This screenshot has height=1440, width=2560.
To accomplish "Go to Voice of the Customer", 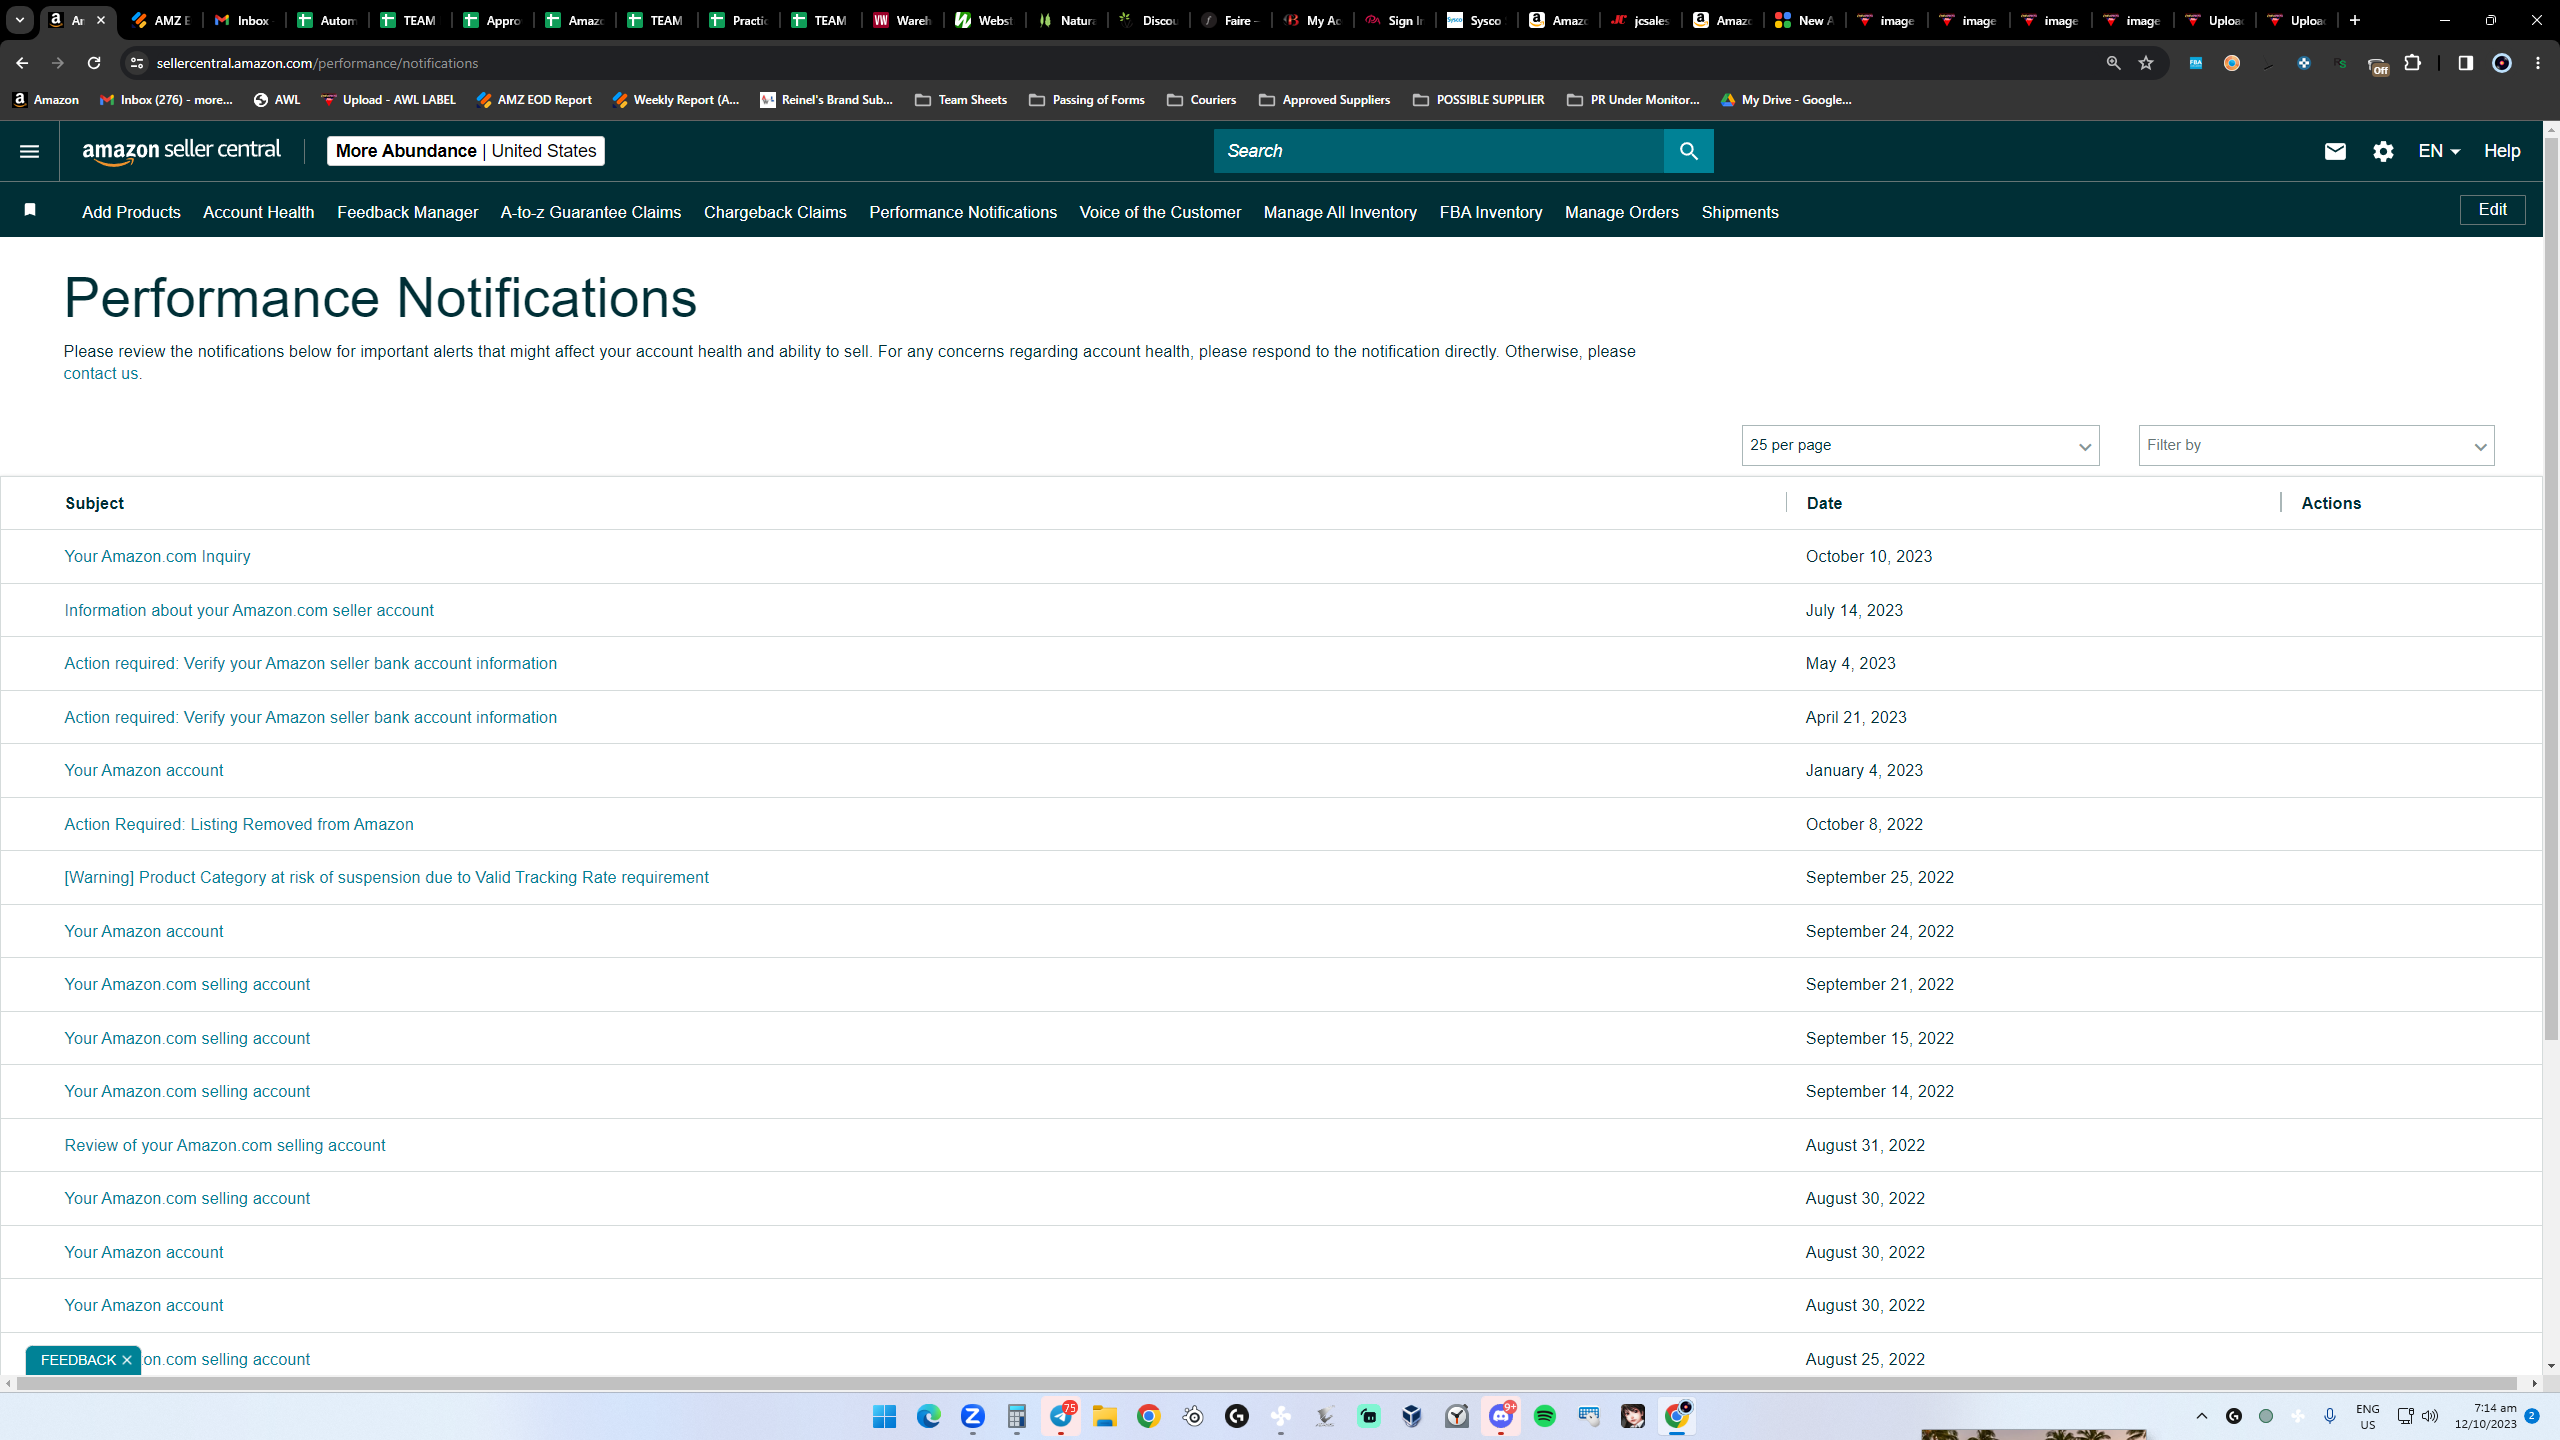I will coord(1160,212).
